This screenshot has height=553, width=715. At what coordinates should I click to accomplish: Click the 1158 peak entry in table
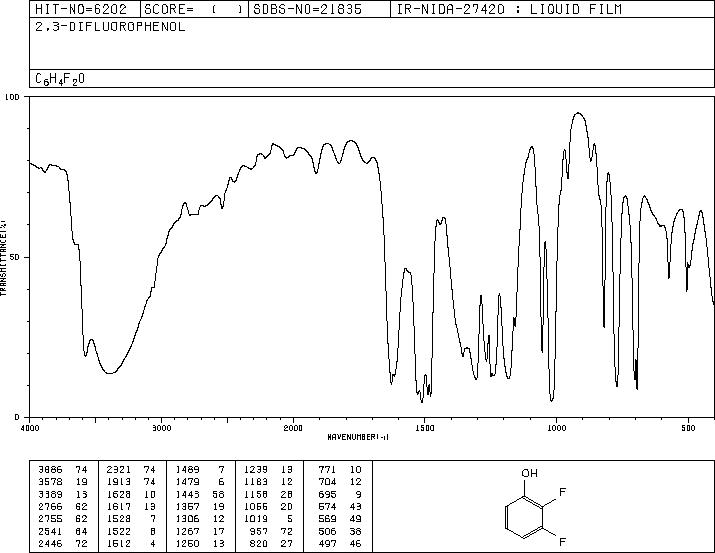click(269, 494)
